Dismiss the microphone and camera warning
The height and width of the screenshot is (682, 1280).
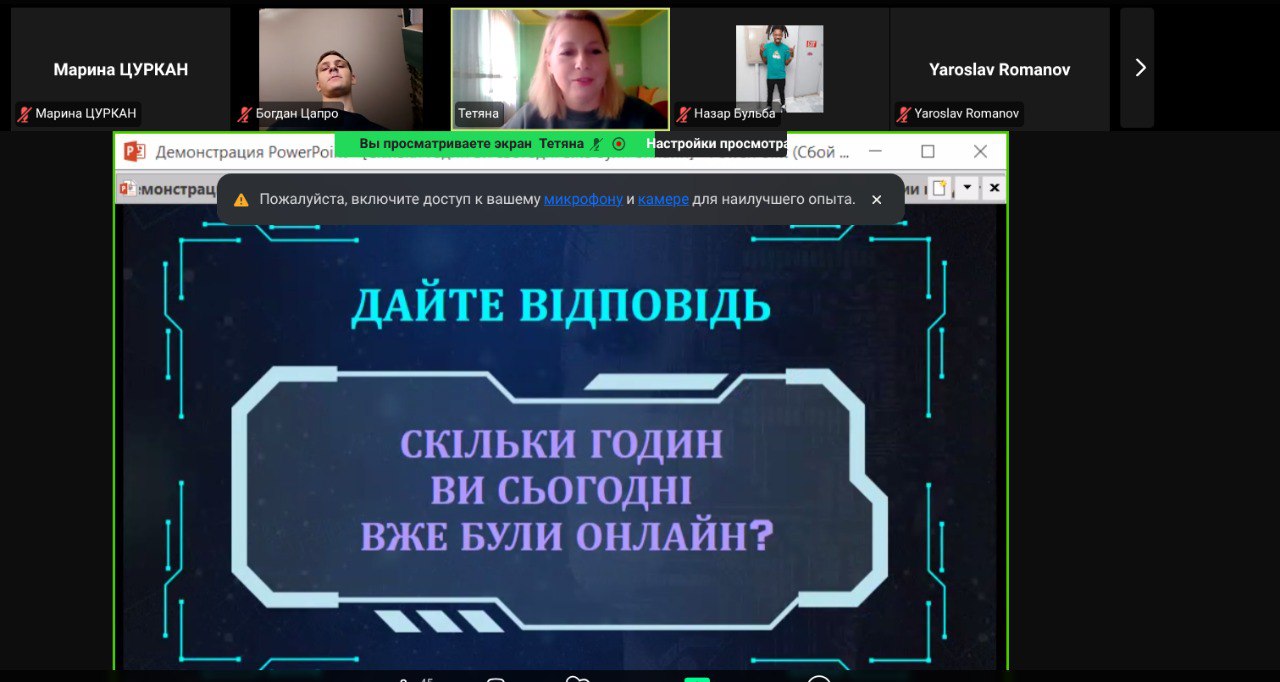tap(877, 199)
